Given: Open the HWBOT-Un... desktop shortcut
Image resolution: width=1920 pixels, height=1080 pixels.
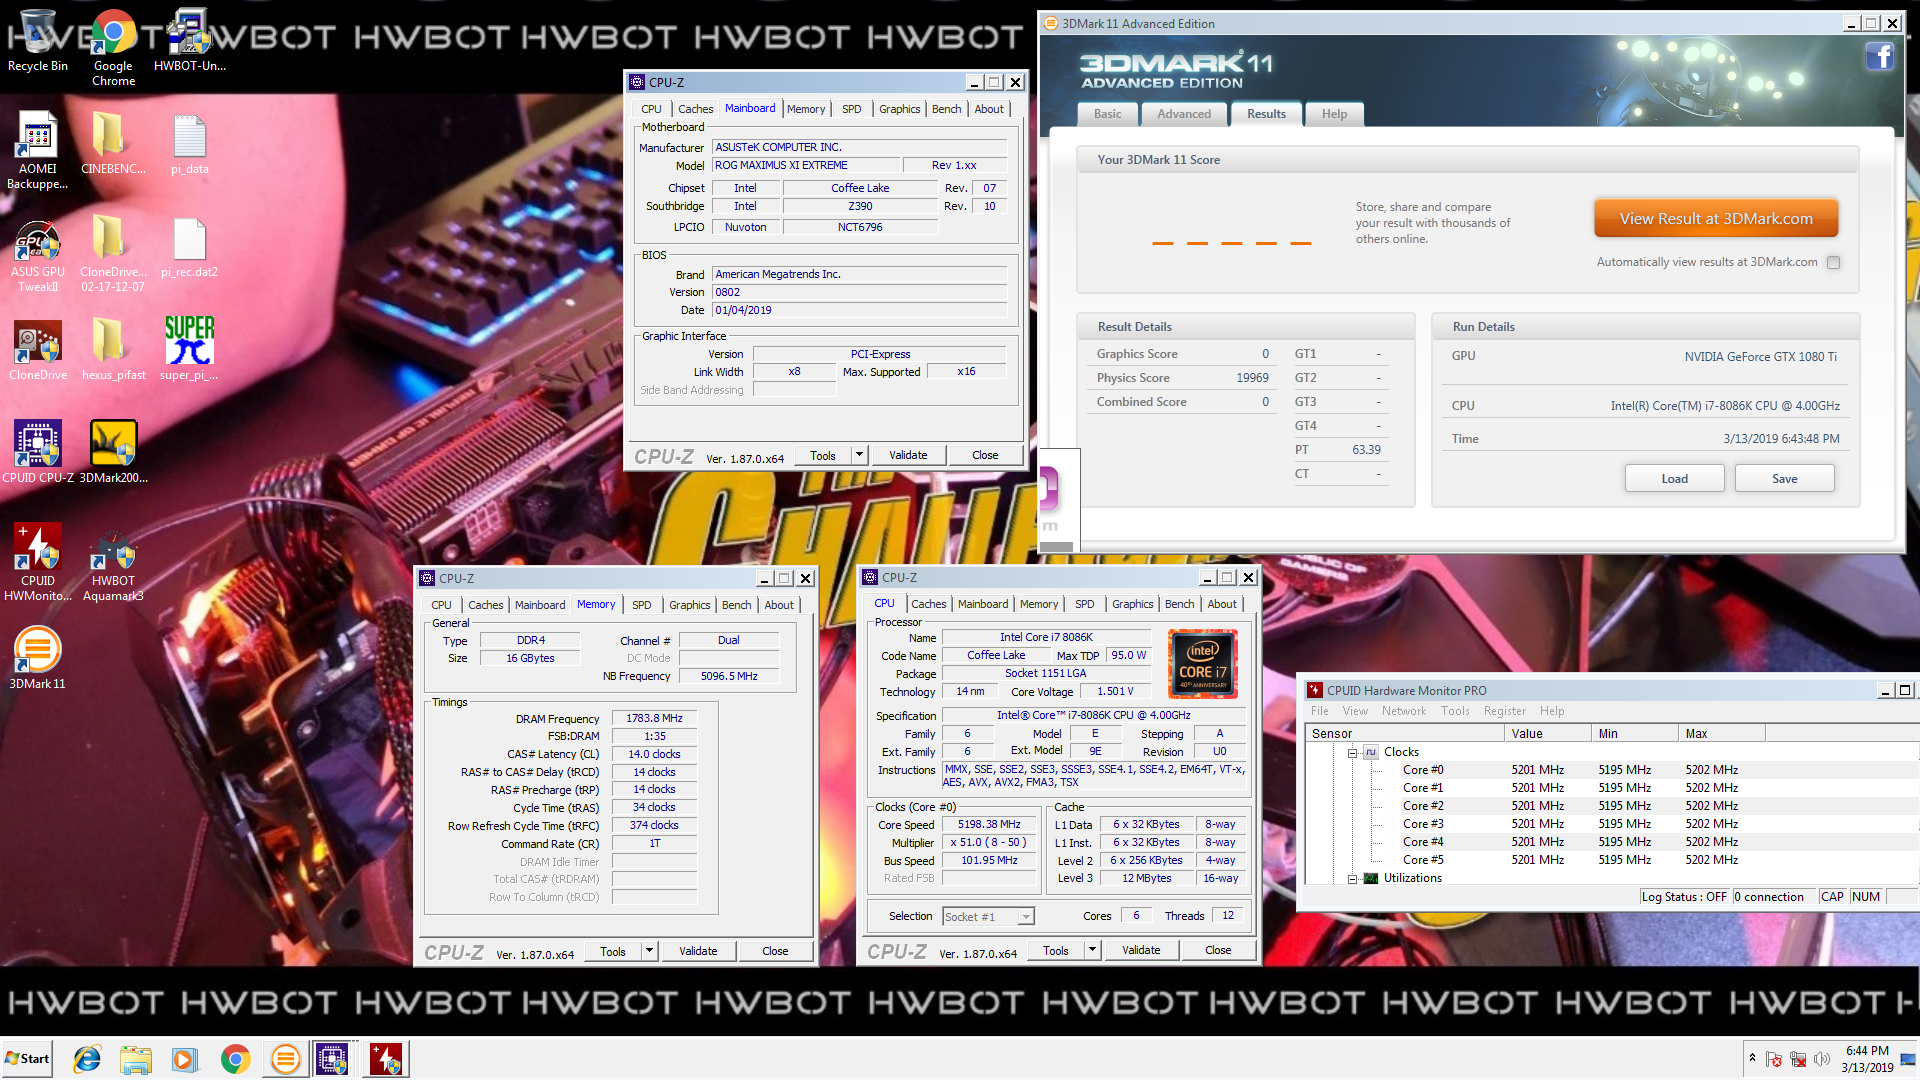Looking at the screenshot, I should point(189,41).
